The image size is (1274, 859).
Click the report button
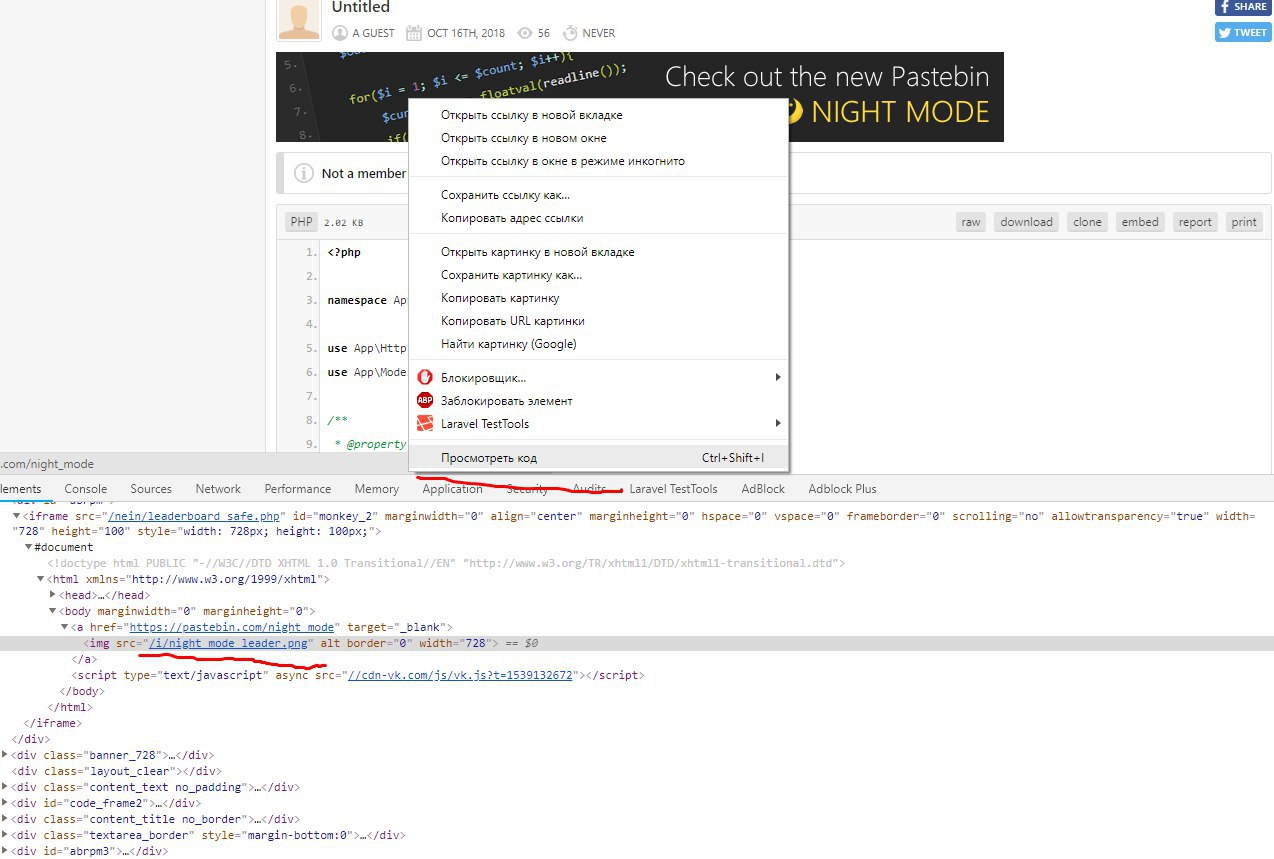coord(1195,222)
